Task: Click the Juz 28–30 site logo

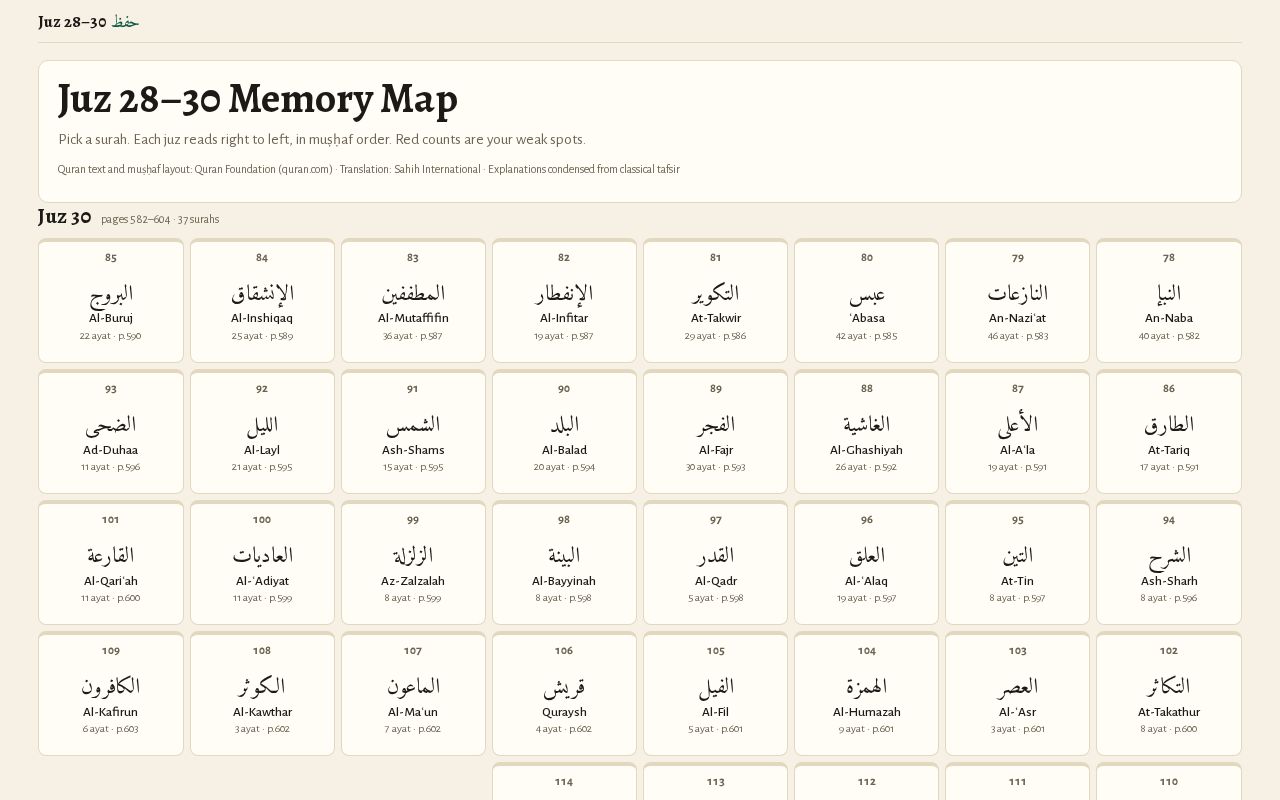Action: pyautogui.click(x=88, y=22)
